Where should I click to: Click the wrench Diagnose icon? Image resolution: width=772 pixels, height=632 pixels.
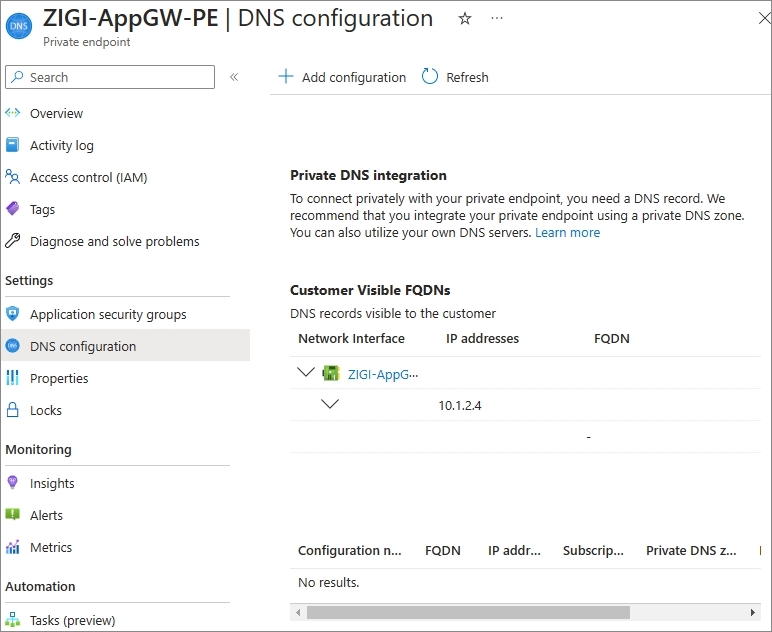coord(12,241)
